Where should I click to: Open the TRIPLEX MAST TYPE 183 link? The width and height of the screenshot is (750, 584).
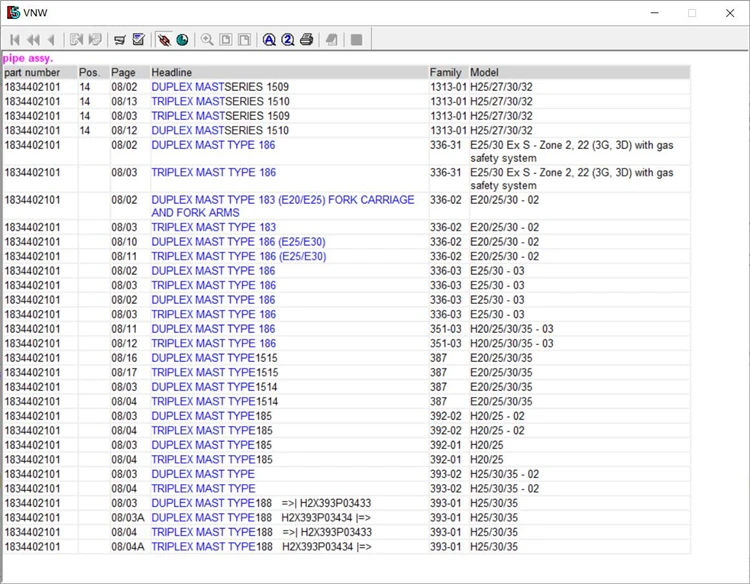click(213, 227)
